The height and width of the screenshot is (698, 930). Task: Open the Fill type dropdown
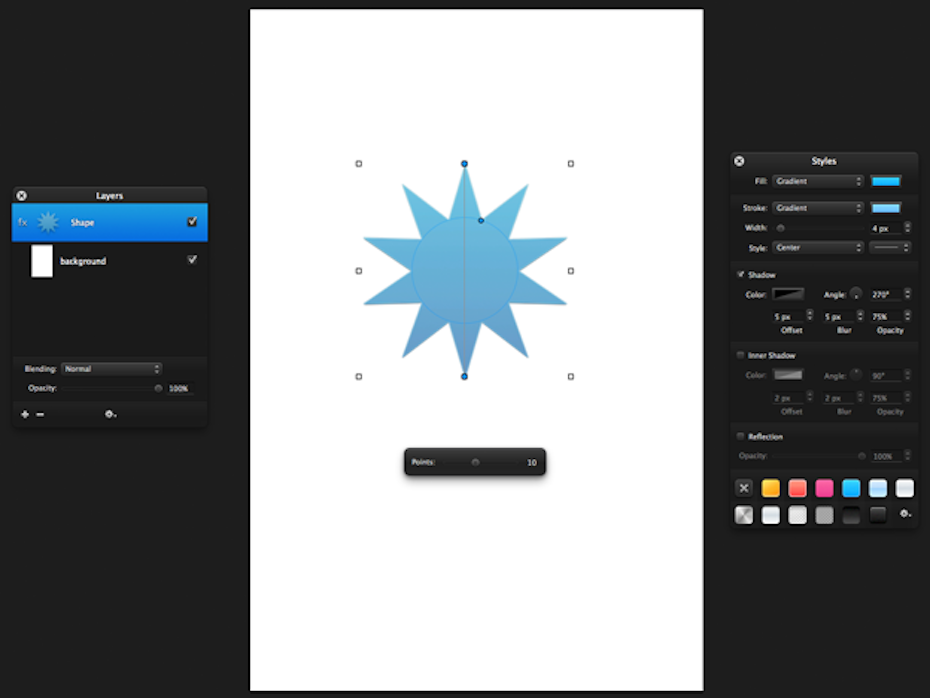point(817,181)
